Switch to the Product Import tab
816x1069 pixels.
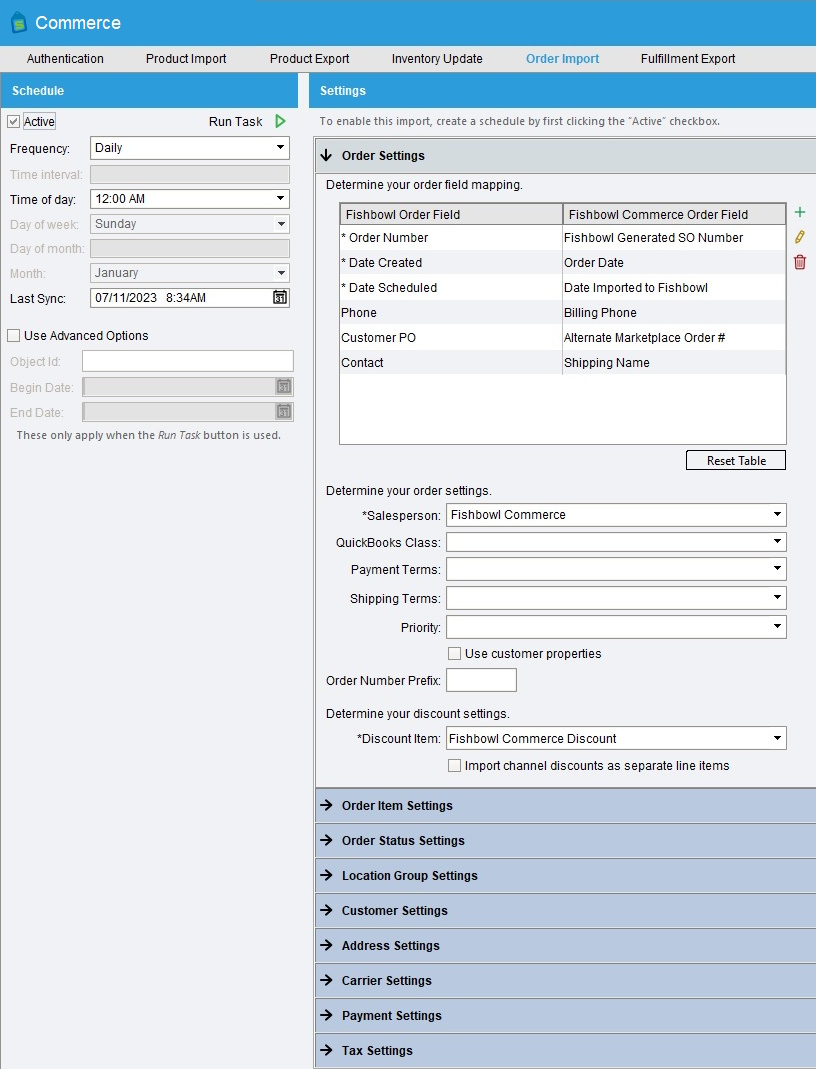186,59
